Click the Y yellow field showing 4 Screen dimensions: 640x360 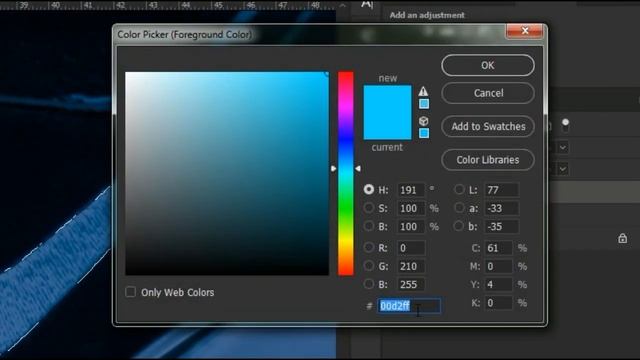pyautogui.click(x=498, y=284)
